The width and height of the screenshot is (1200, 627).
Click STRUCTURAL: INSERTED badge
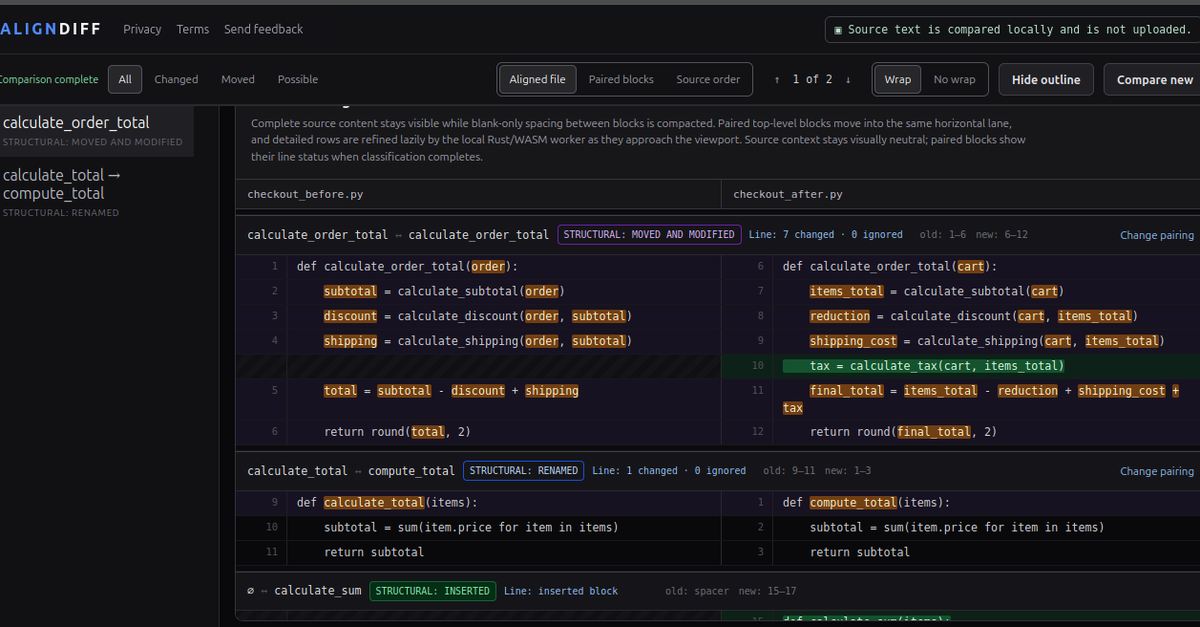coord(433,591)
